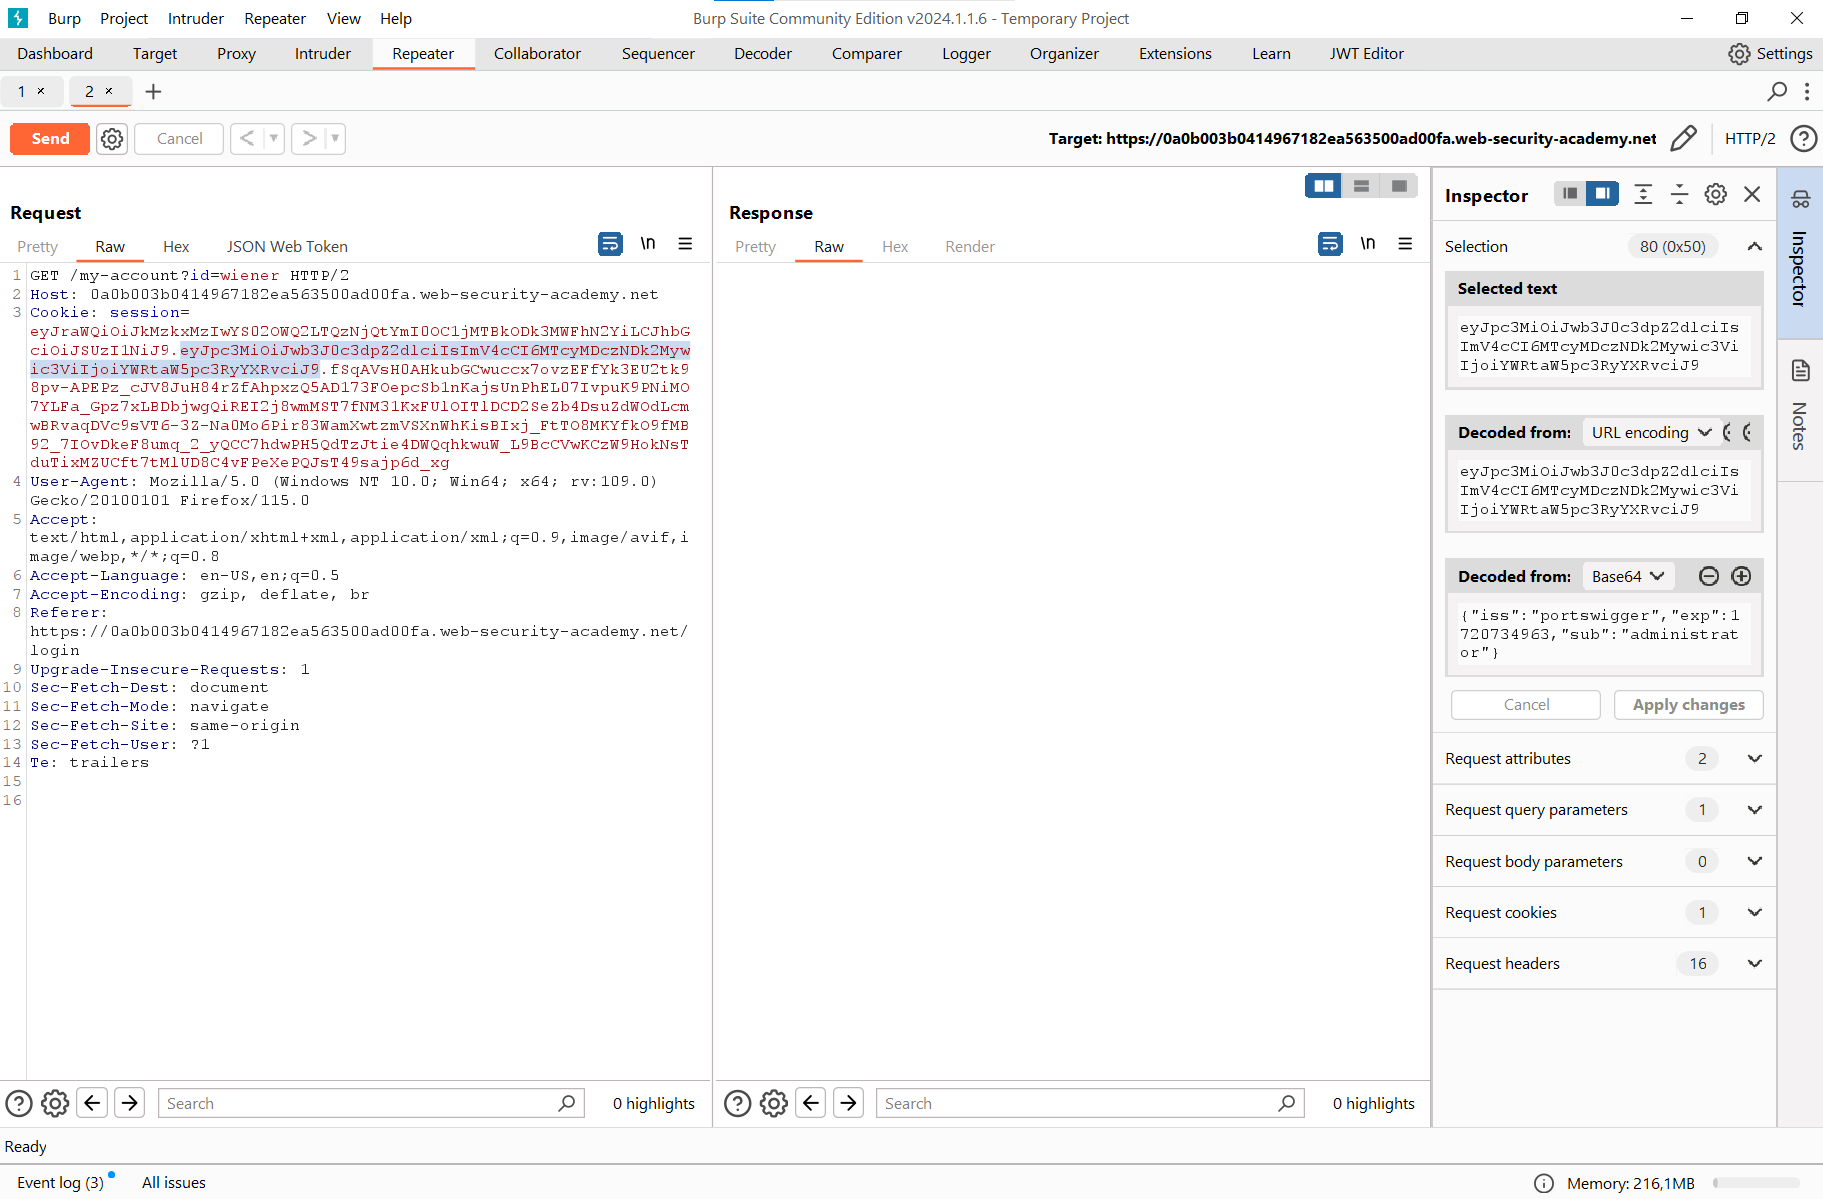1823x1200 pixels.
Task: Go to previous match in Request search
Action: tap(92, 1103)
